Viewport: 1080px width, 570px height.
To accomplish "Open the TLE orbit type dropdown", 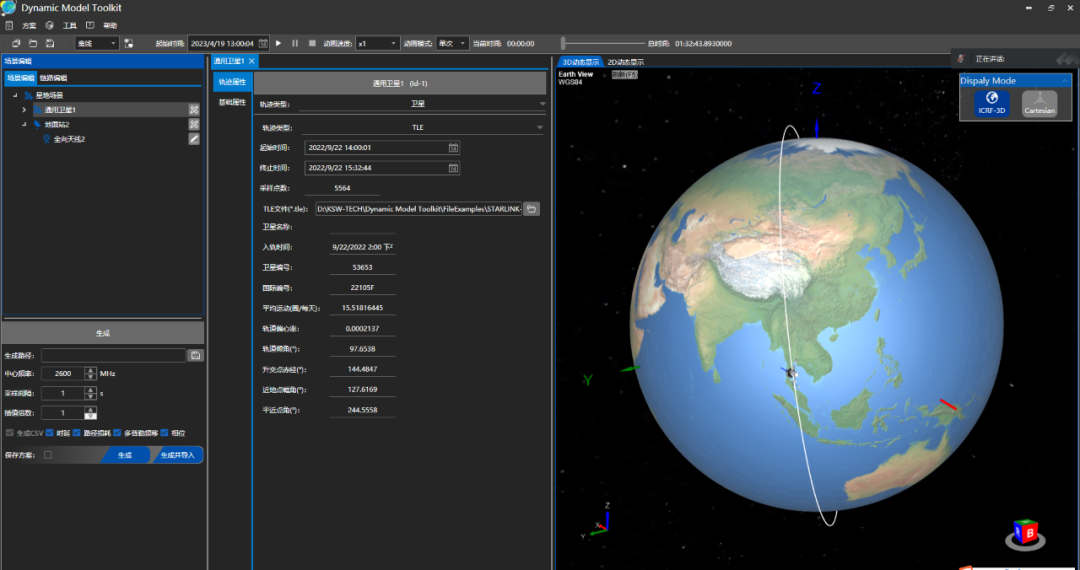I will (422, 127).
